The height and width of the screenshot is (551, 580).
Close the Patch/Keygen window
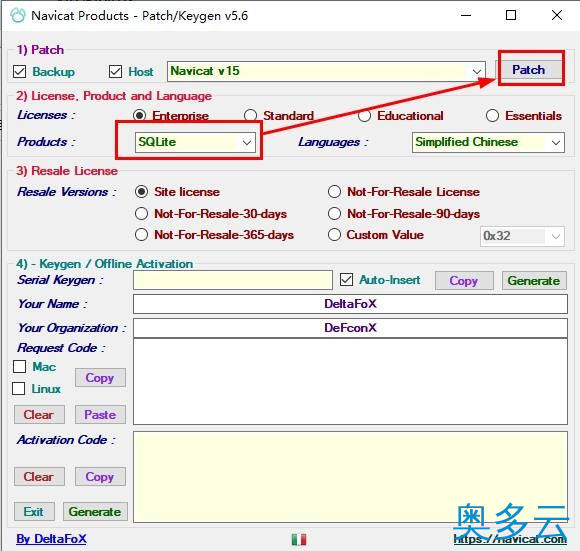(x=557, y=16)
